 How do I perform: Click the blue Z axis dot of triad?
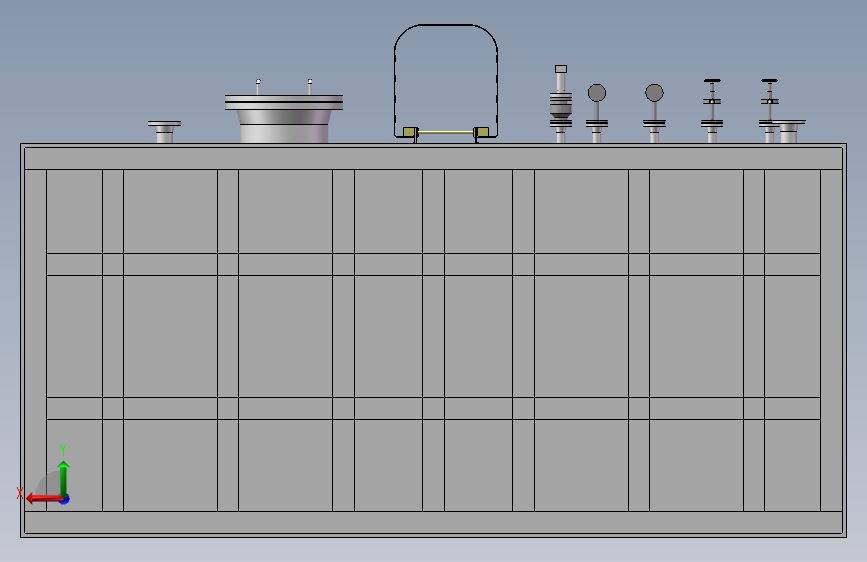click(x=65, y=499)
